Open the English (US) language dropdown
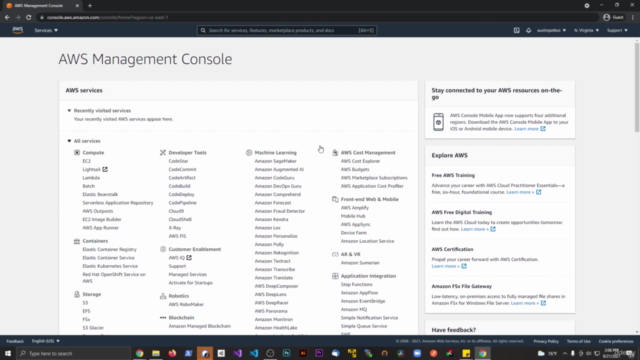Viewport: 640px width, 360px height. 46,341
